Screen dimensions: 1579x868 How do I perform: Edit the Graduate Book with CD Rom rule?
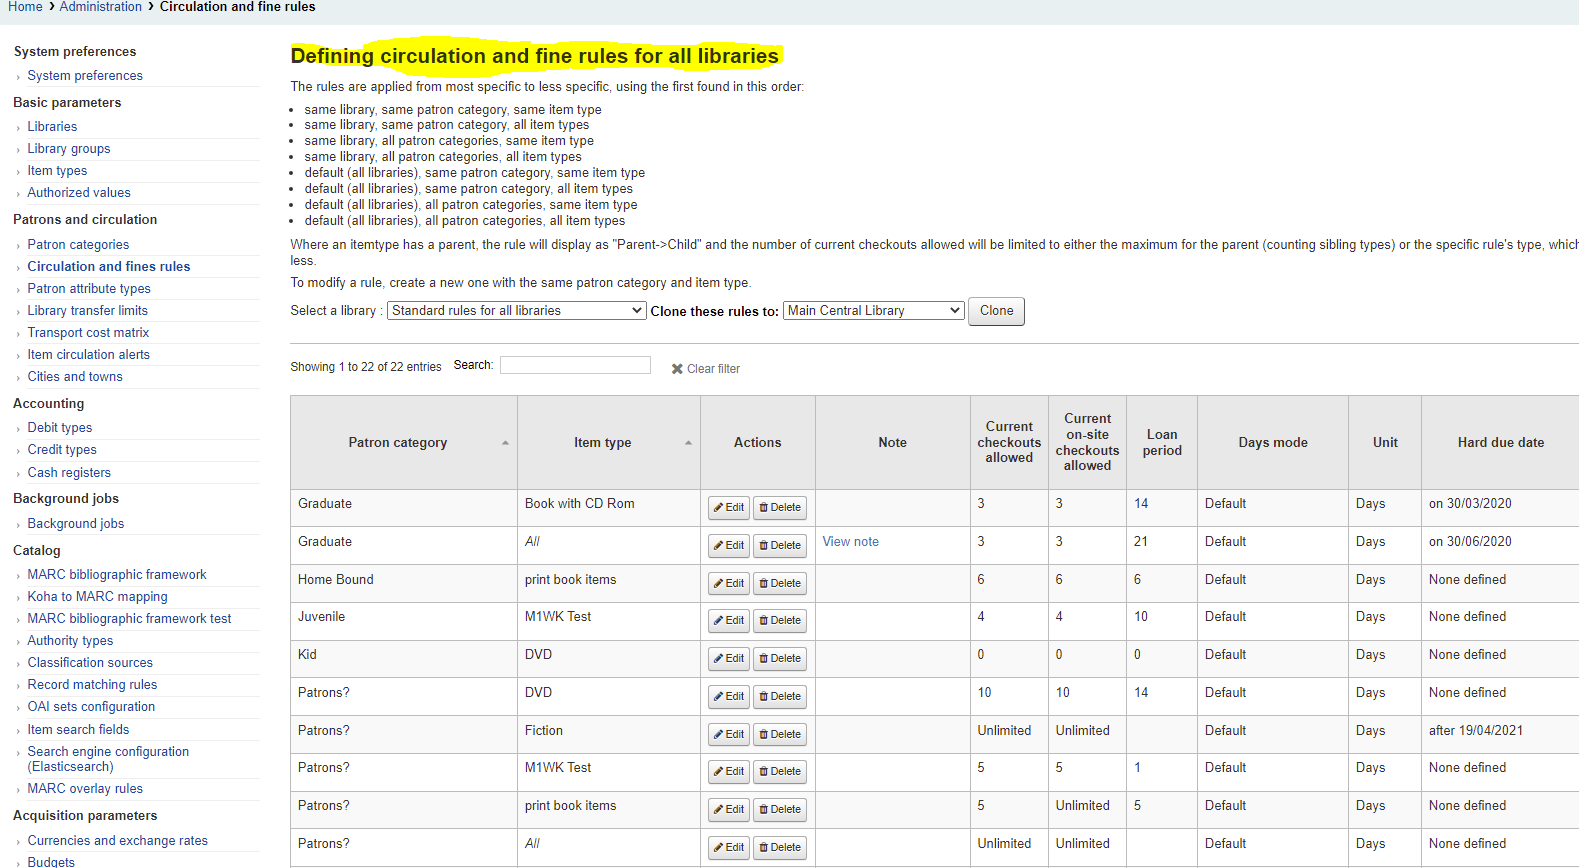[729, 508]
